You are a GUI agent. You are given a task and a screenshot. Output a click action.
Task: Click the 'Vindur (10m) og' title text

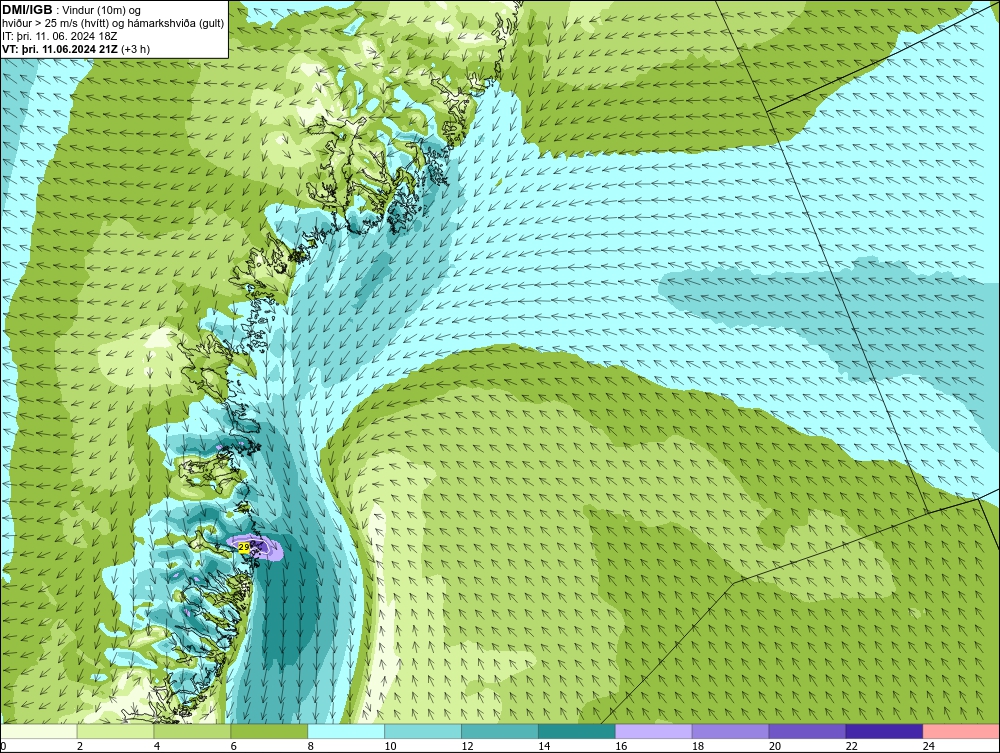pos(103,11)
